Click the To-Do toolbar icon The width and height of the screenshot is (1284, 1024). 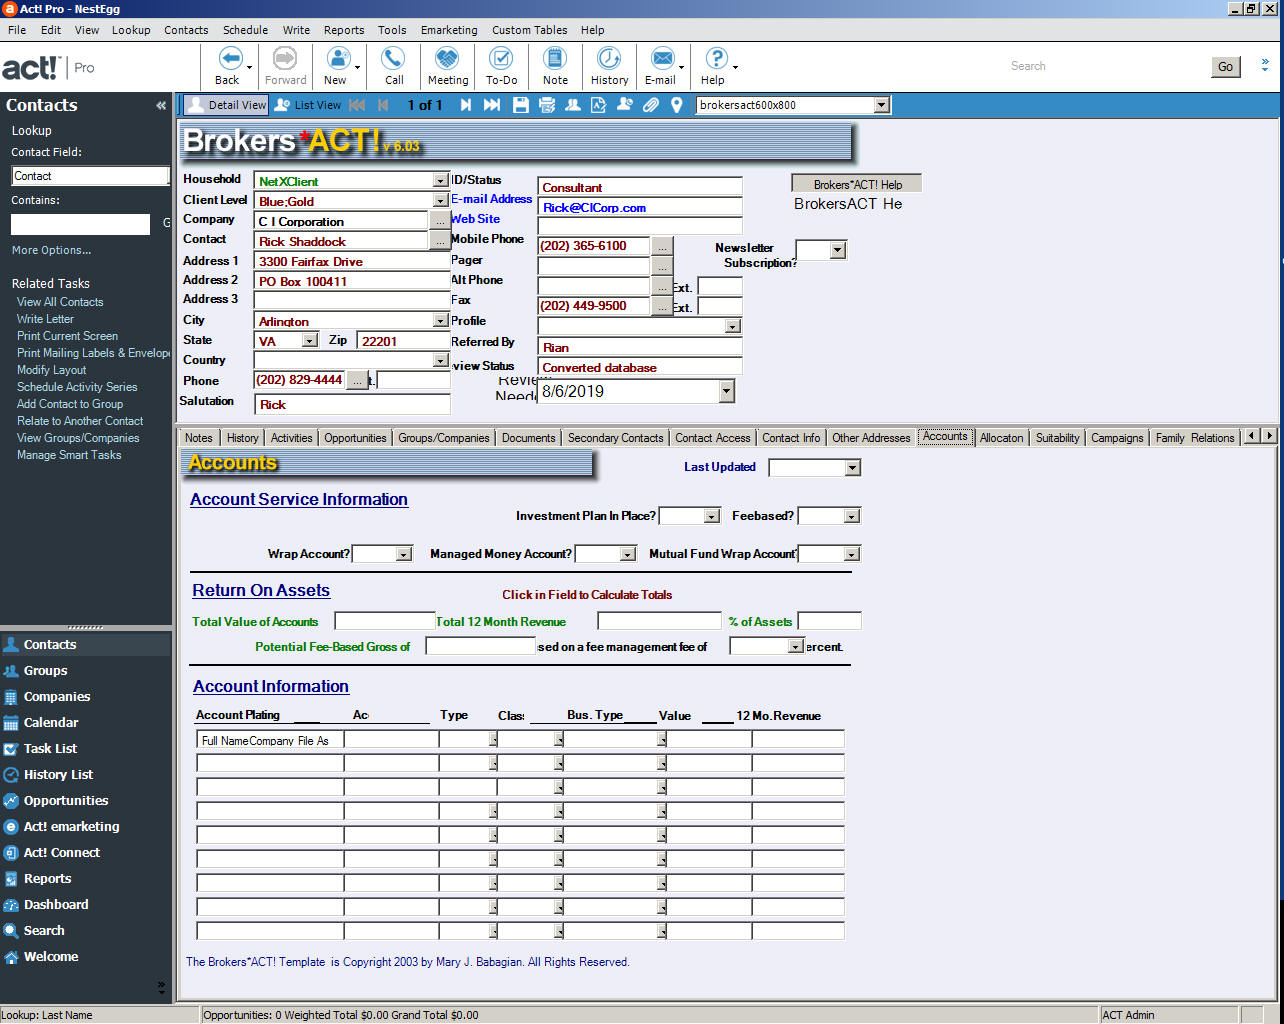click(501, 59)
